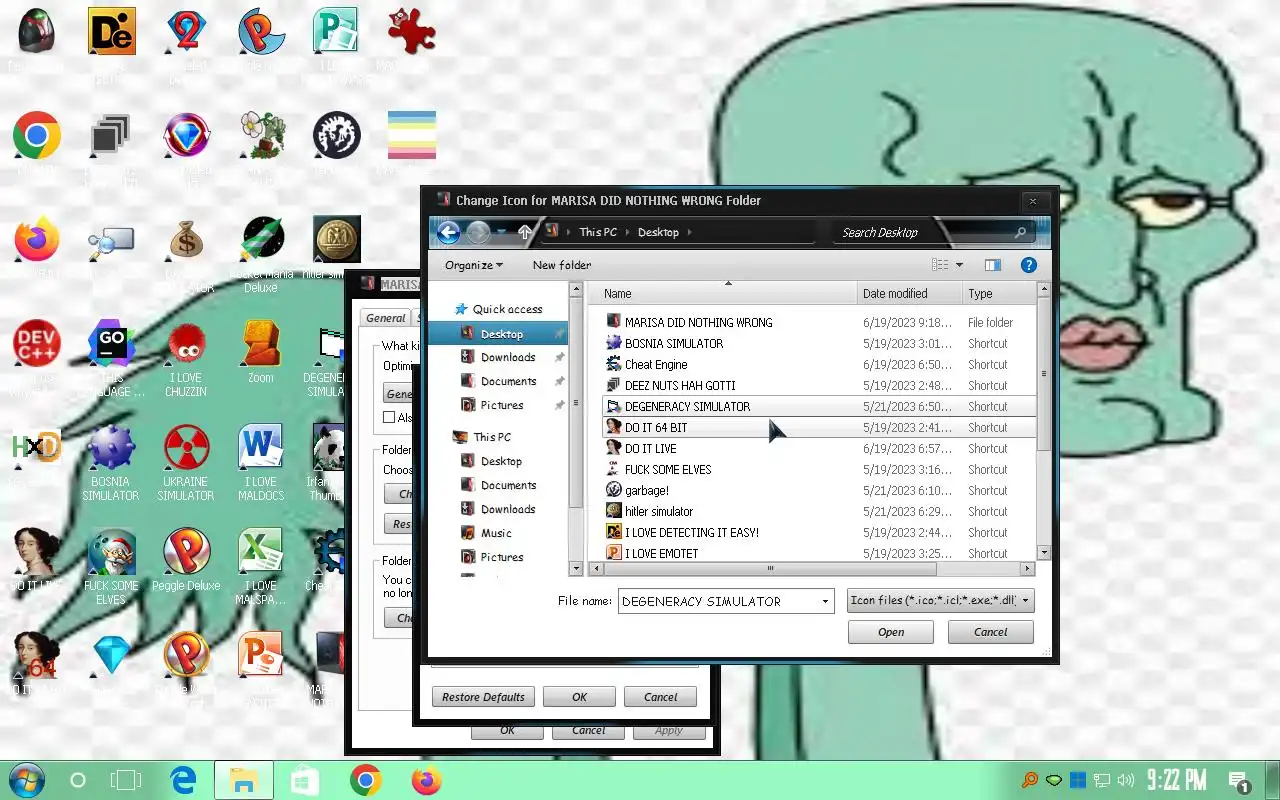
Task: Expand the breadcrumb arrow after This PC
Action: tap(629, 232)
